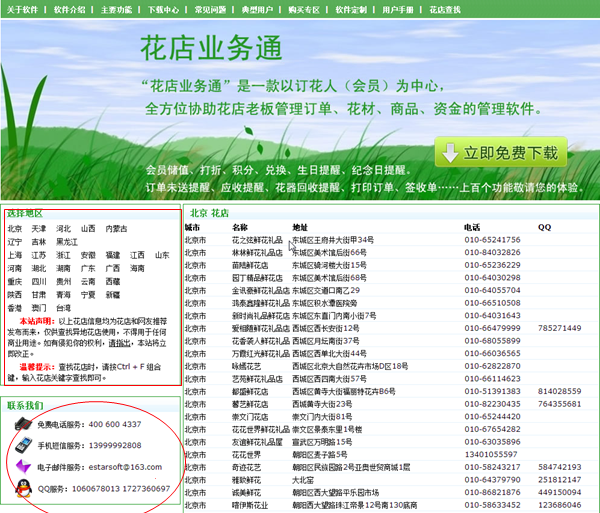Select the 甘肃 region link
Screen dimensions: 600x513
click(39, 295)
